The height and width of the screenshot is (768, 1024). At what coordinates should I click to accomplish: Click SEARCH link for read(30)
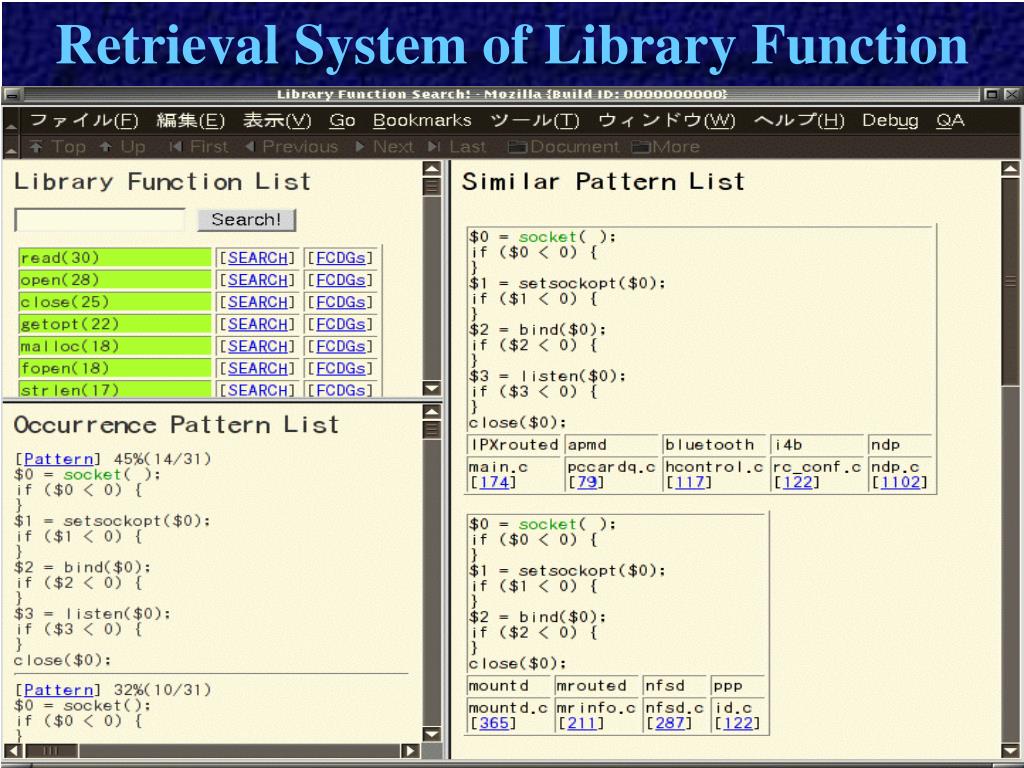click(257, 258)
